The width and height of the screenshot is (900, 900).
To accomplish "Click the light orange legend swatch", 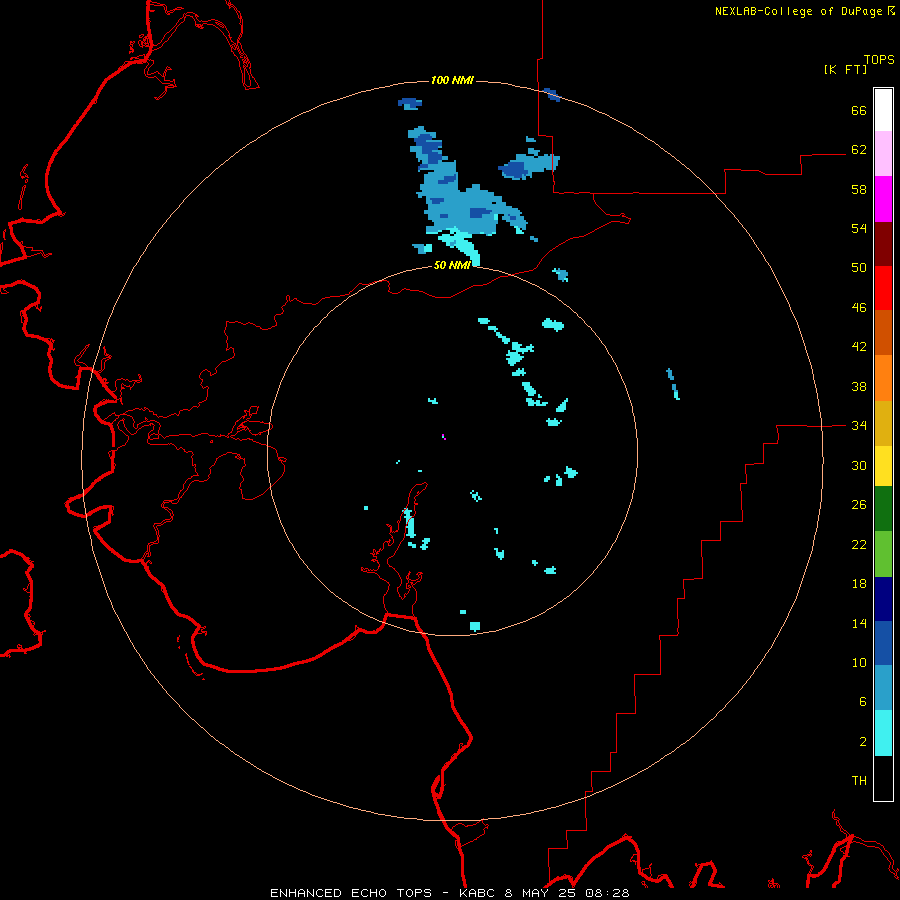I will 883,378.
